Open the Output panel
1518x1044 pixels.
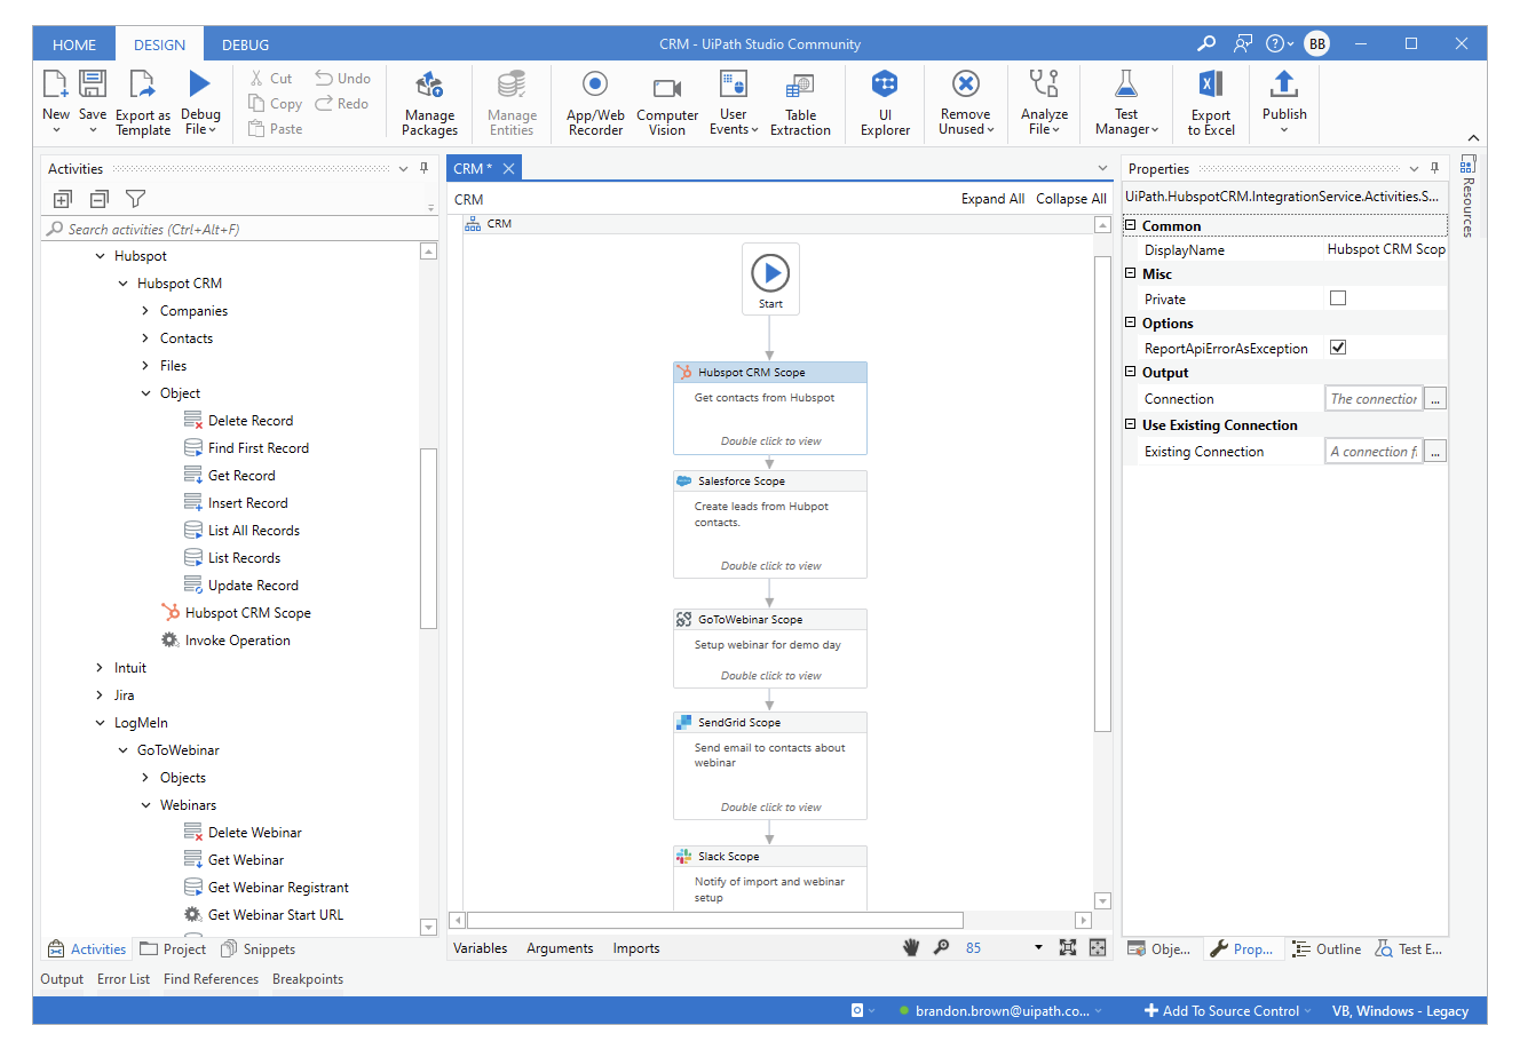[x=62, y=979]
